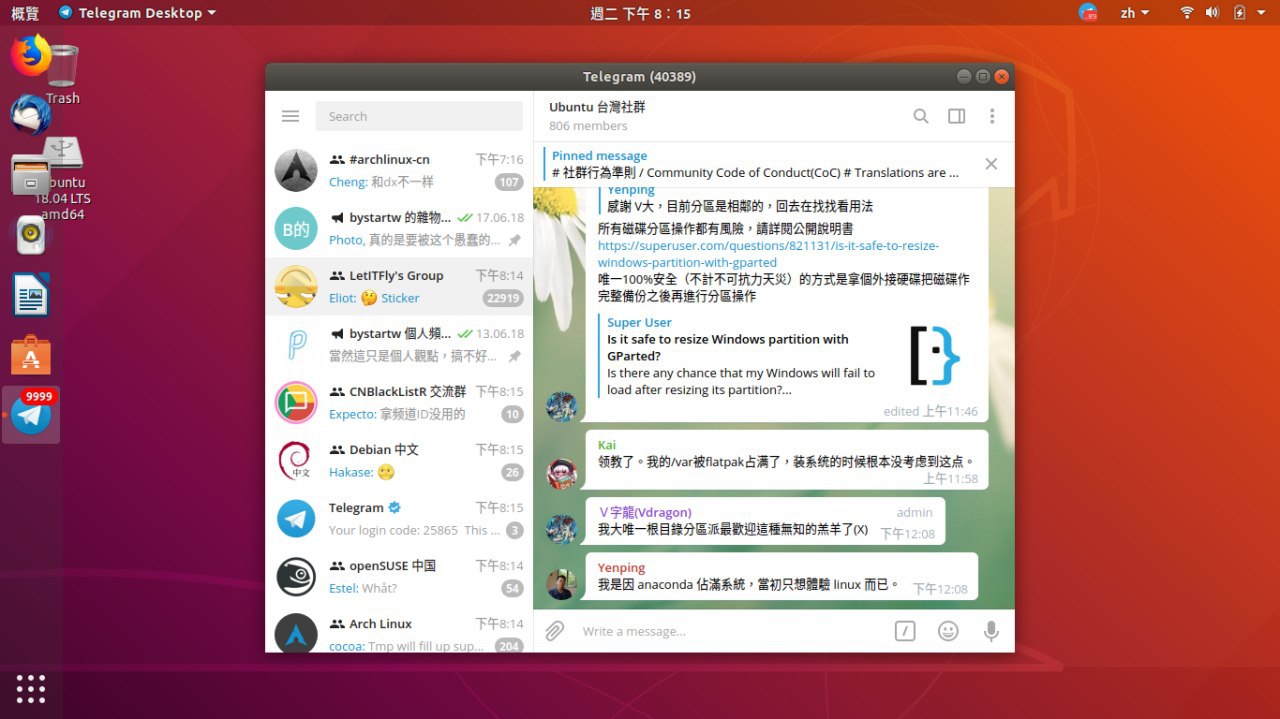
Task: Click the 107 unread badge
Action: [509, 182]
